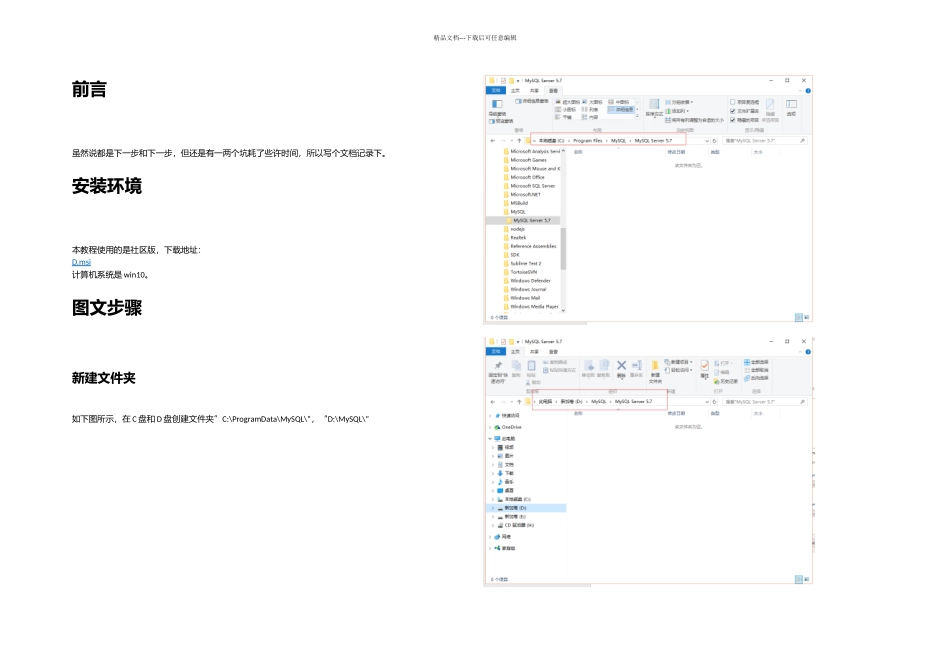Select MySQL Server 5.7 folder in upper tree

click(x=532, y=221)
